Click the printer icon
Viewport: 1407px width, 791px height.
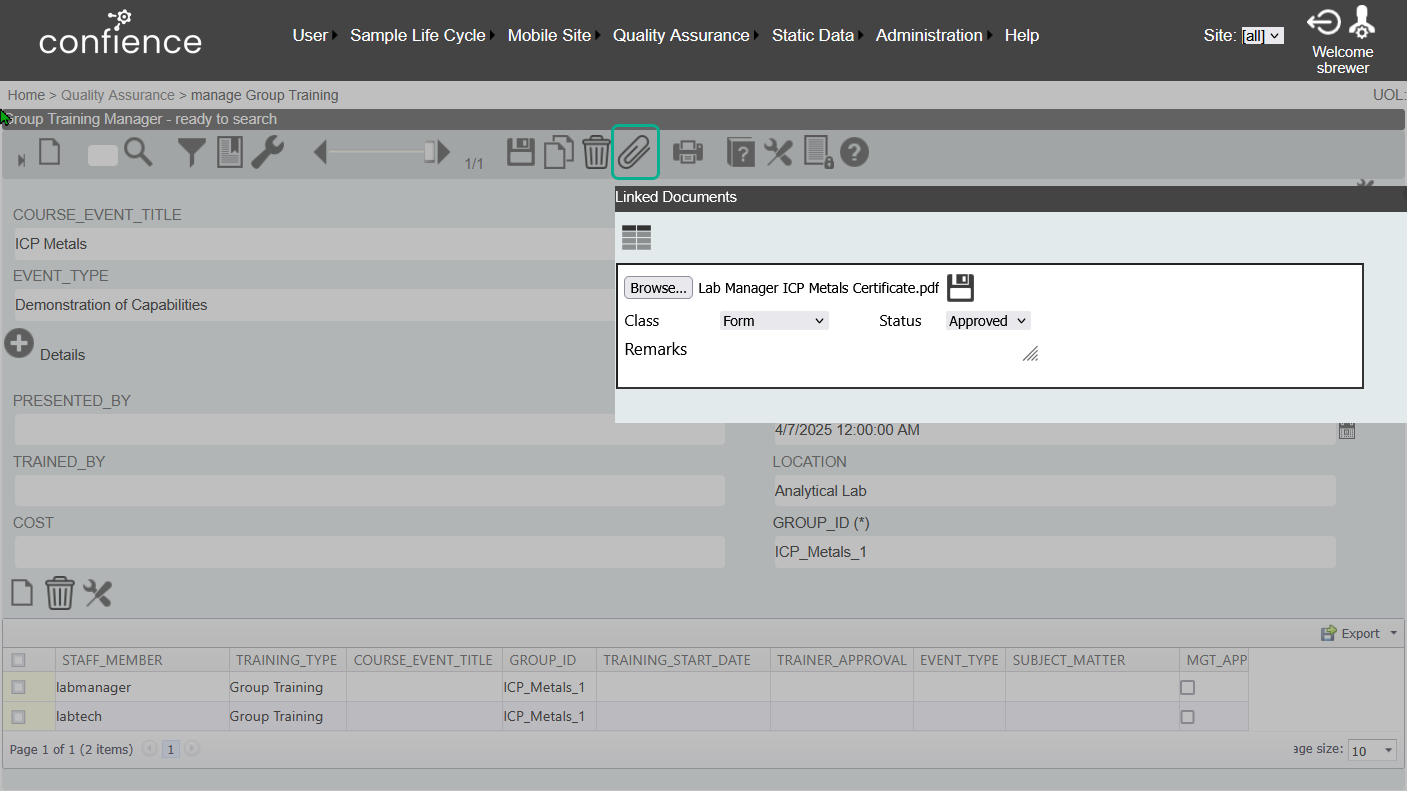tap(688, 152)
